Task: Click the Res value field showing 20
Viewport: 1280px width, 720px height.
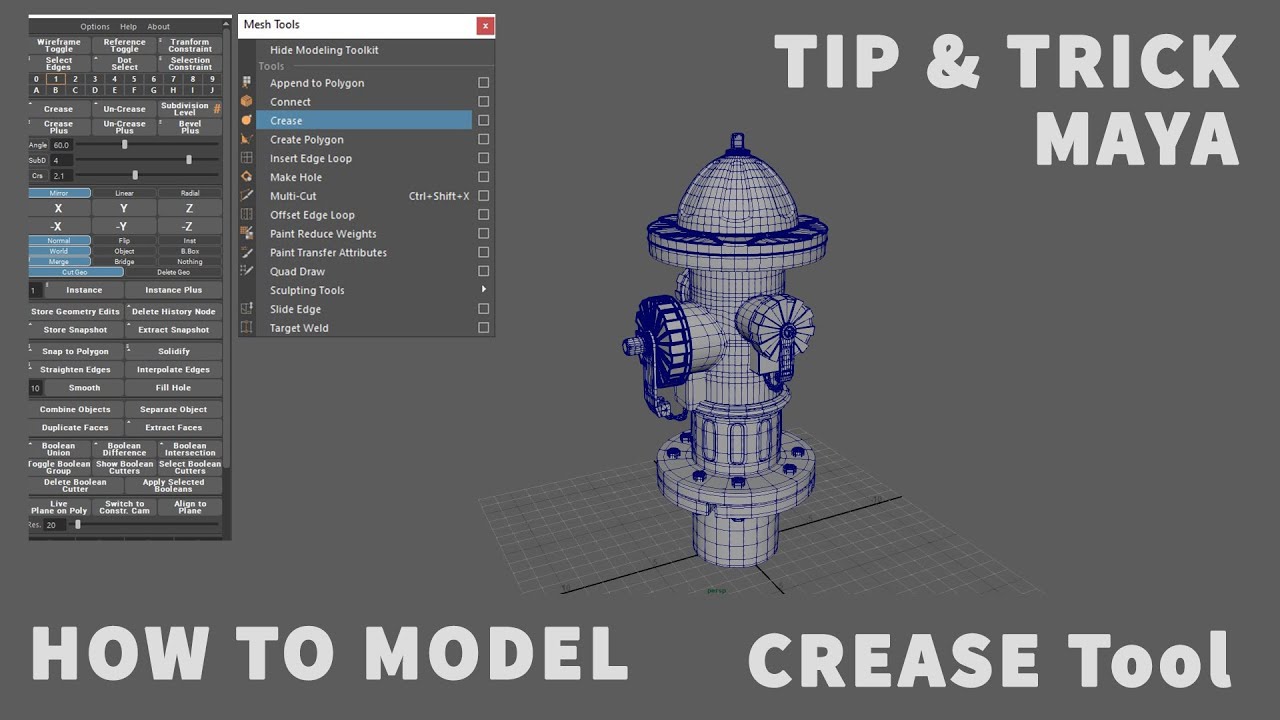Action: pos(55,525)
